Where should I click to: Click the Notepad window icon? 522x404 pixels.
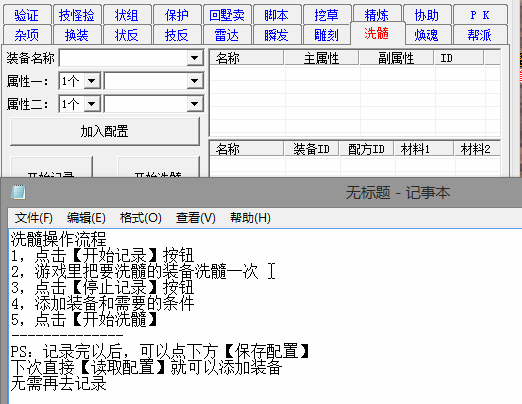click(x=18, y=192)
